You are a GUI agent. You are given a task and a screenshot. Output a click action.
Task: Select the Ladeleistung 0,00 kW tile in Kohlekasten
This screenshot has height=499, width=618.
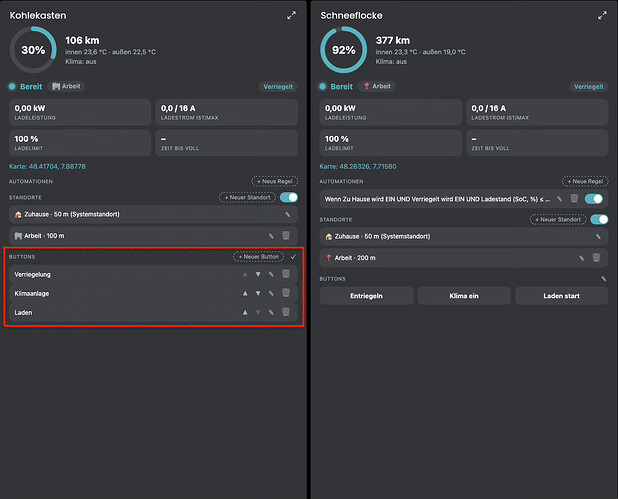tap(80, 112)
